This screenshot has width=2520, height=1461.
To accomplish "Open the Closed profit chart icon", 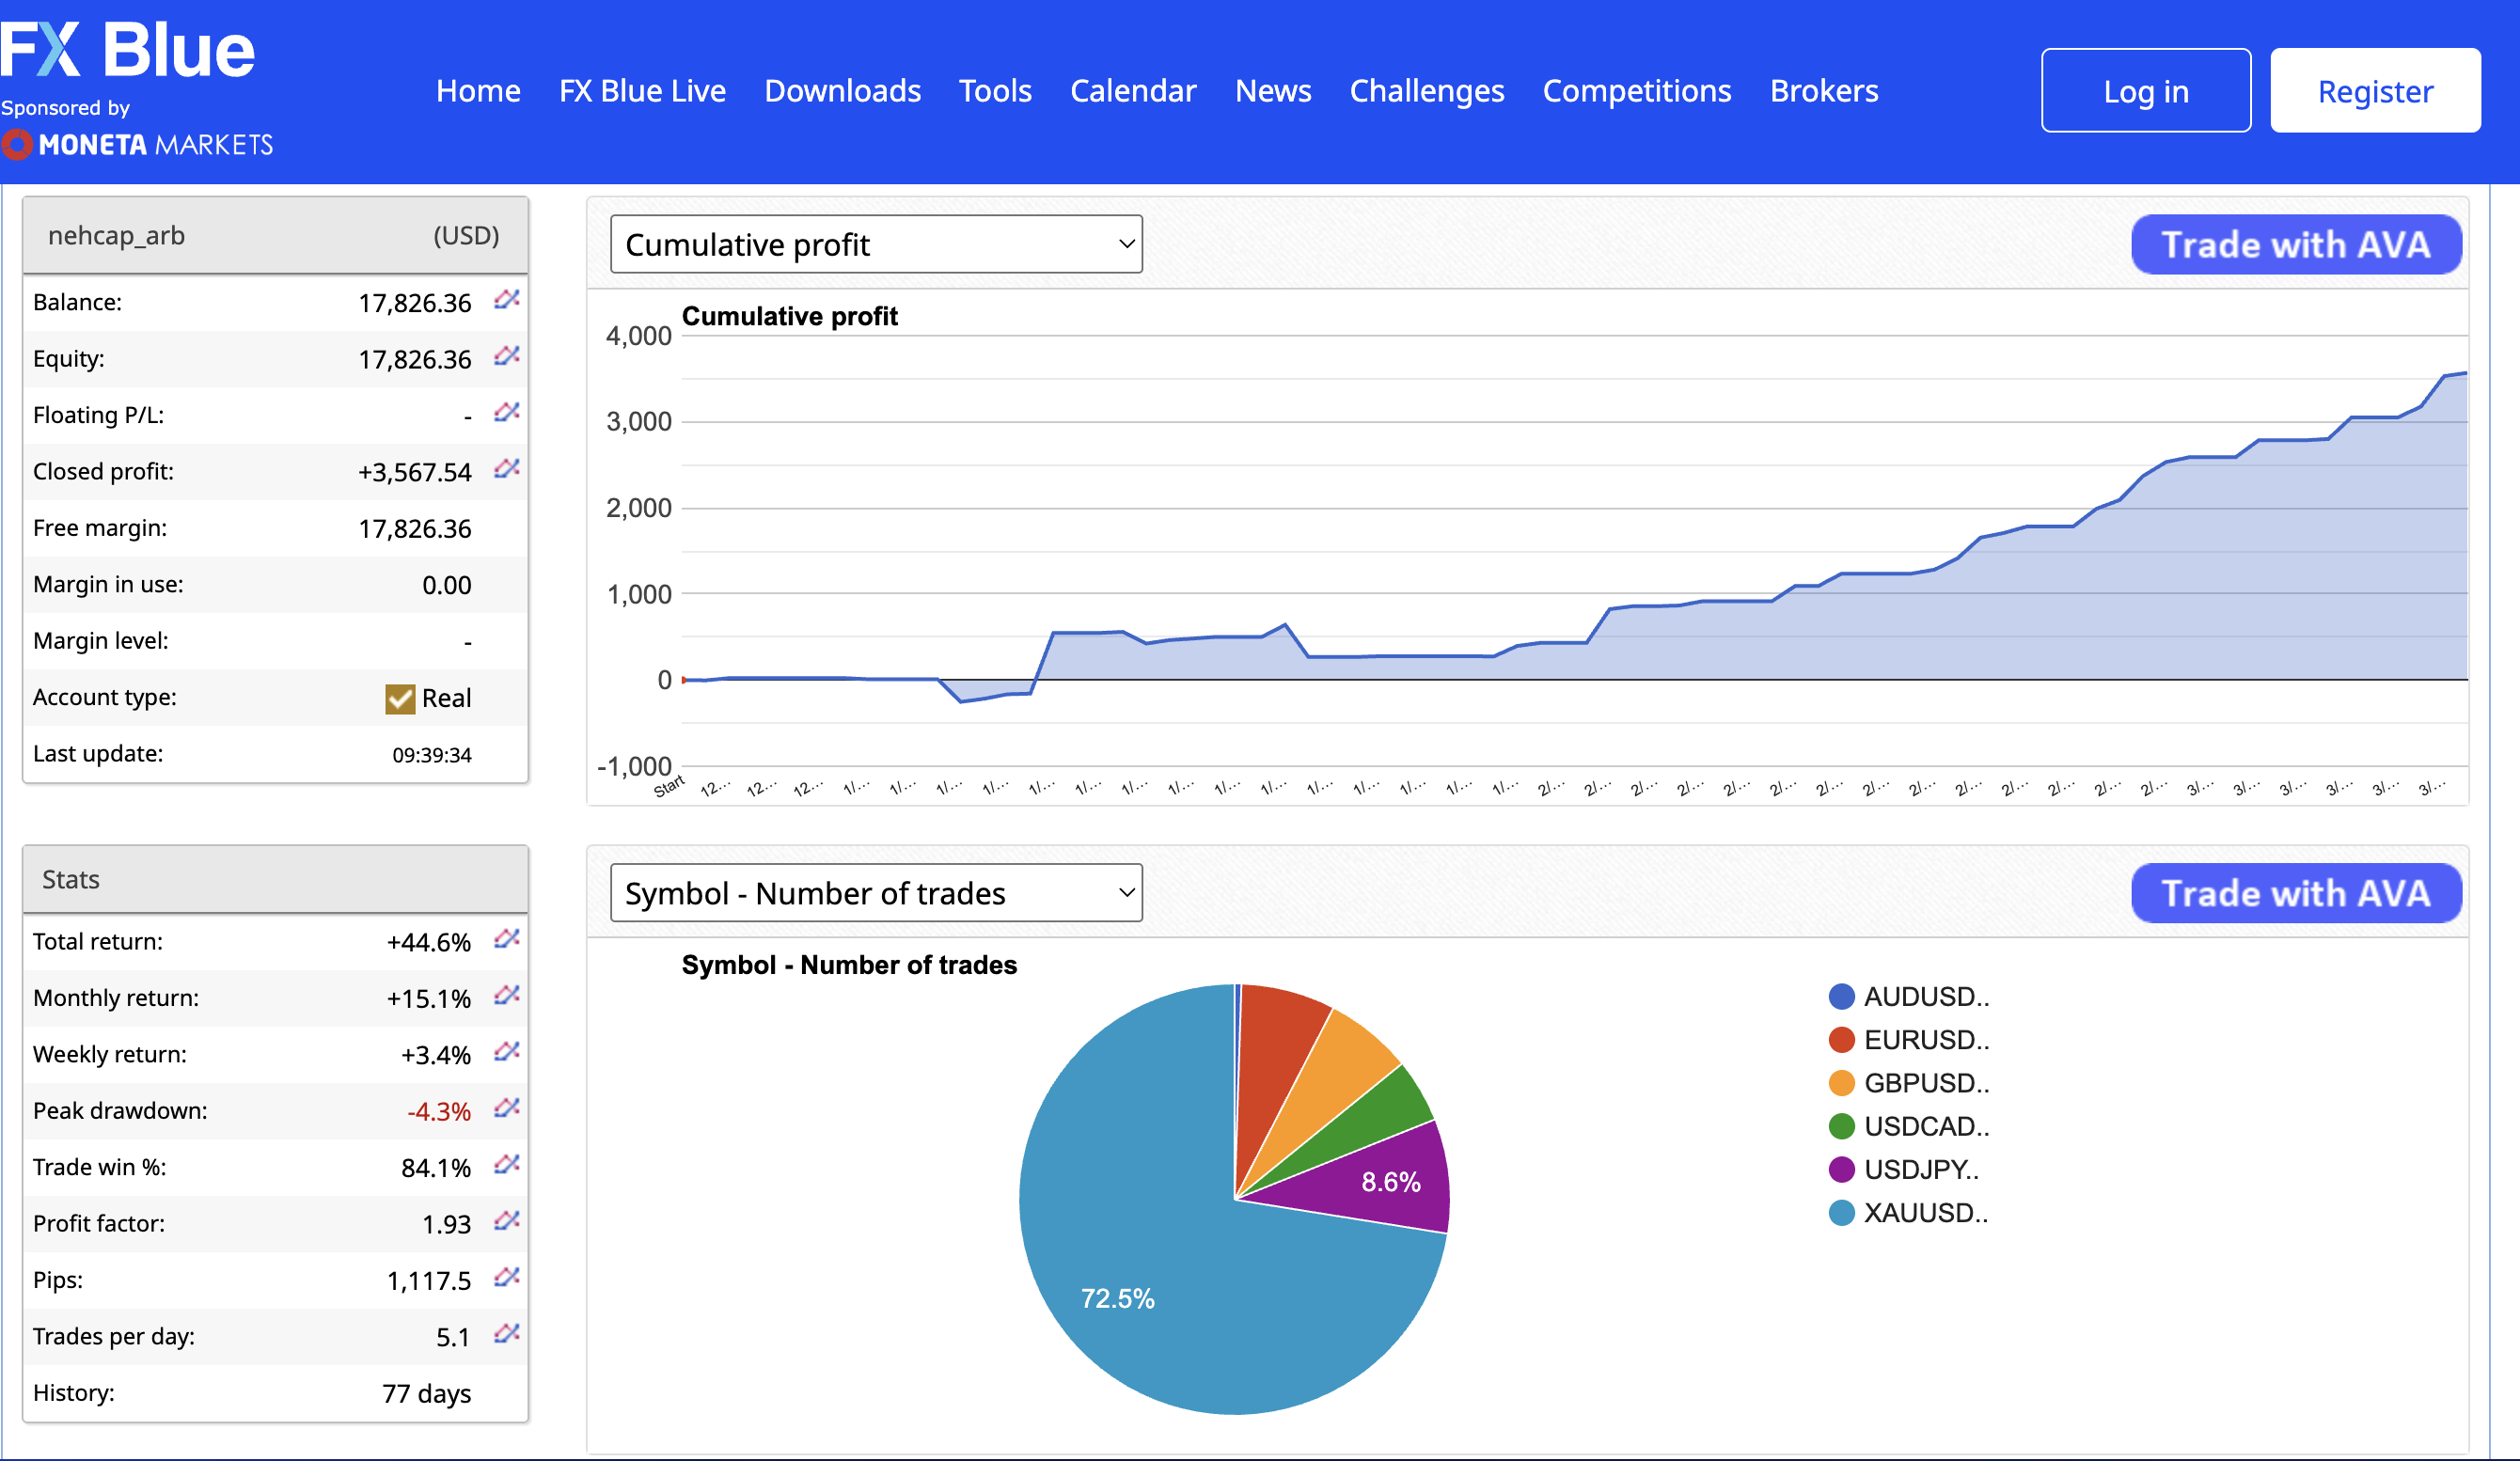I will point(507,469).
